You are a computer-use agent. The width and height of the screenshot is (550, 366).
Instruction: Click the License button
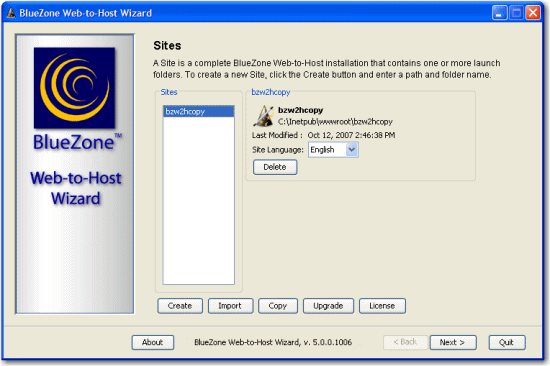point(382,306)
